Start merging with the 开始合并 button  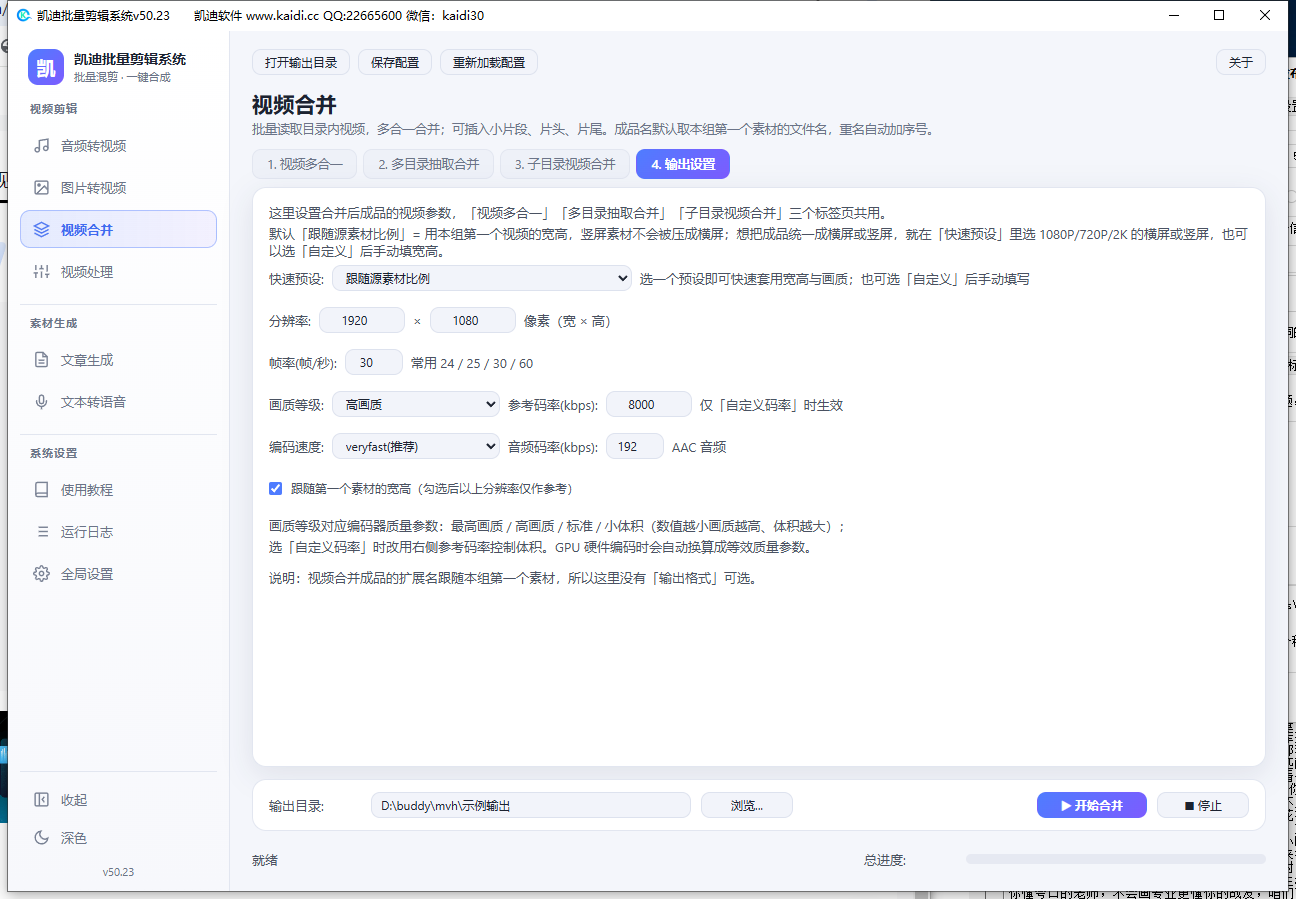pos(1092,805)
